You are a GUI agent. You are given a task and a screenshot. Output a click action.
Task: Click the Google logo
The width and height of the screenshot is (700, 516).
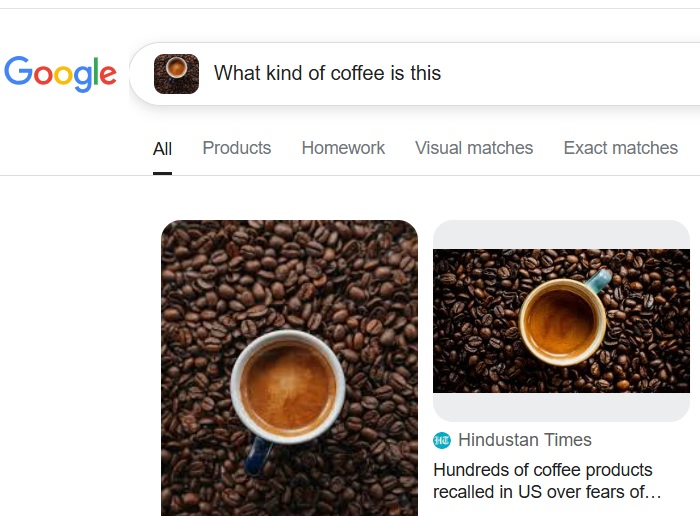tap(60, 73)
